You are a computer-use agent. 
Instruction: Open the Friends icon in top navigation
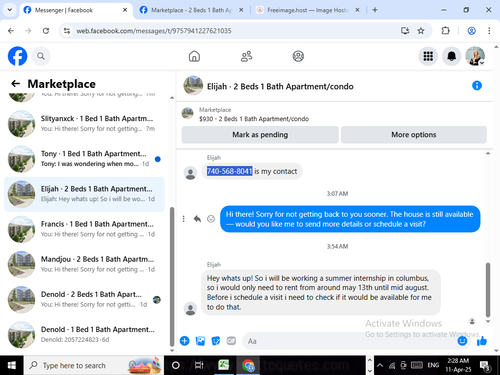click(246, 56)
